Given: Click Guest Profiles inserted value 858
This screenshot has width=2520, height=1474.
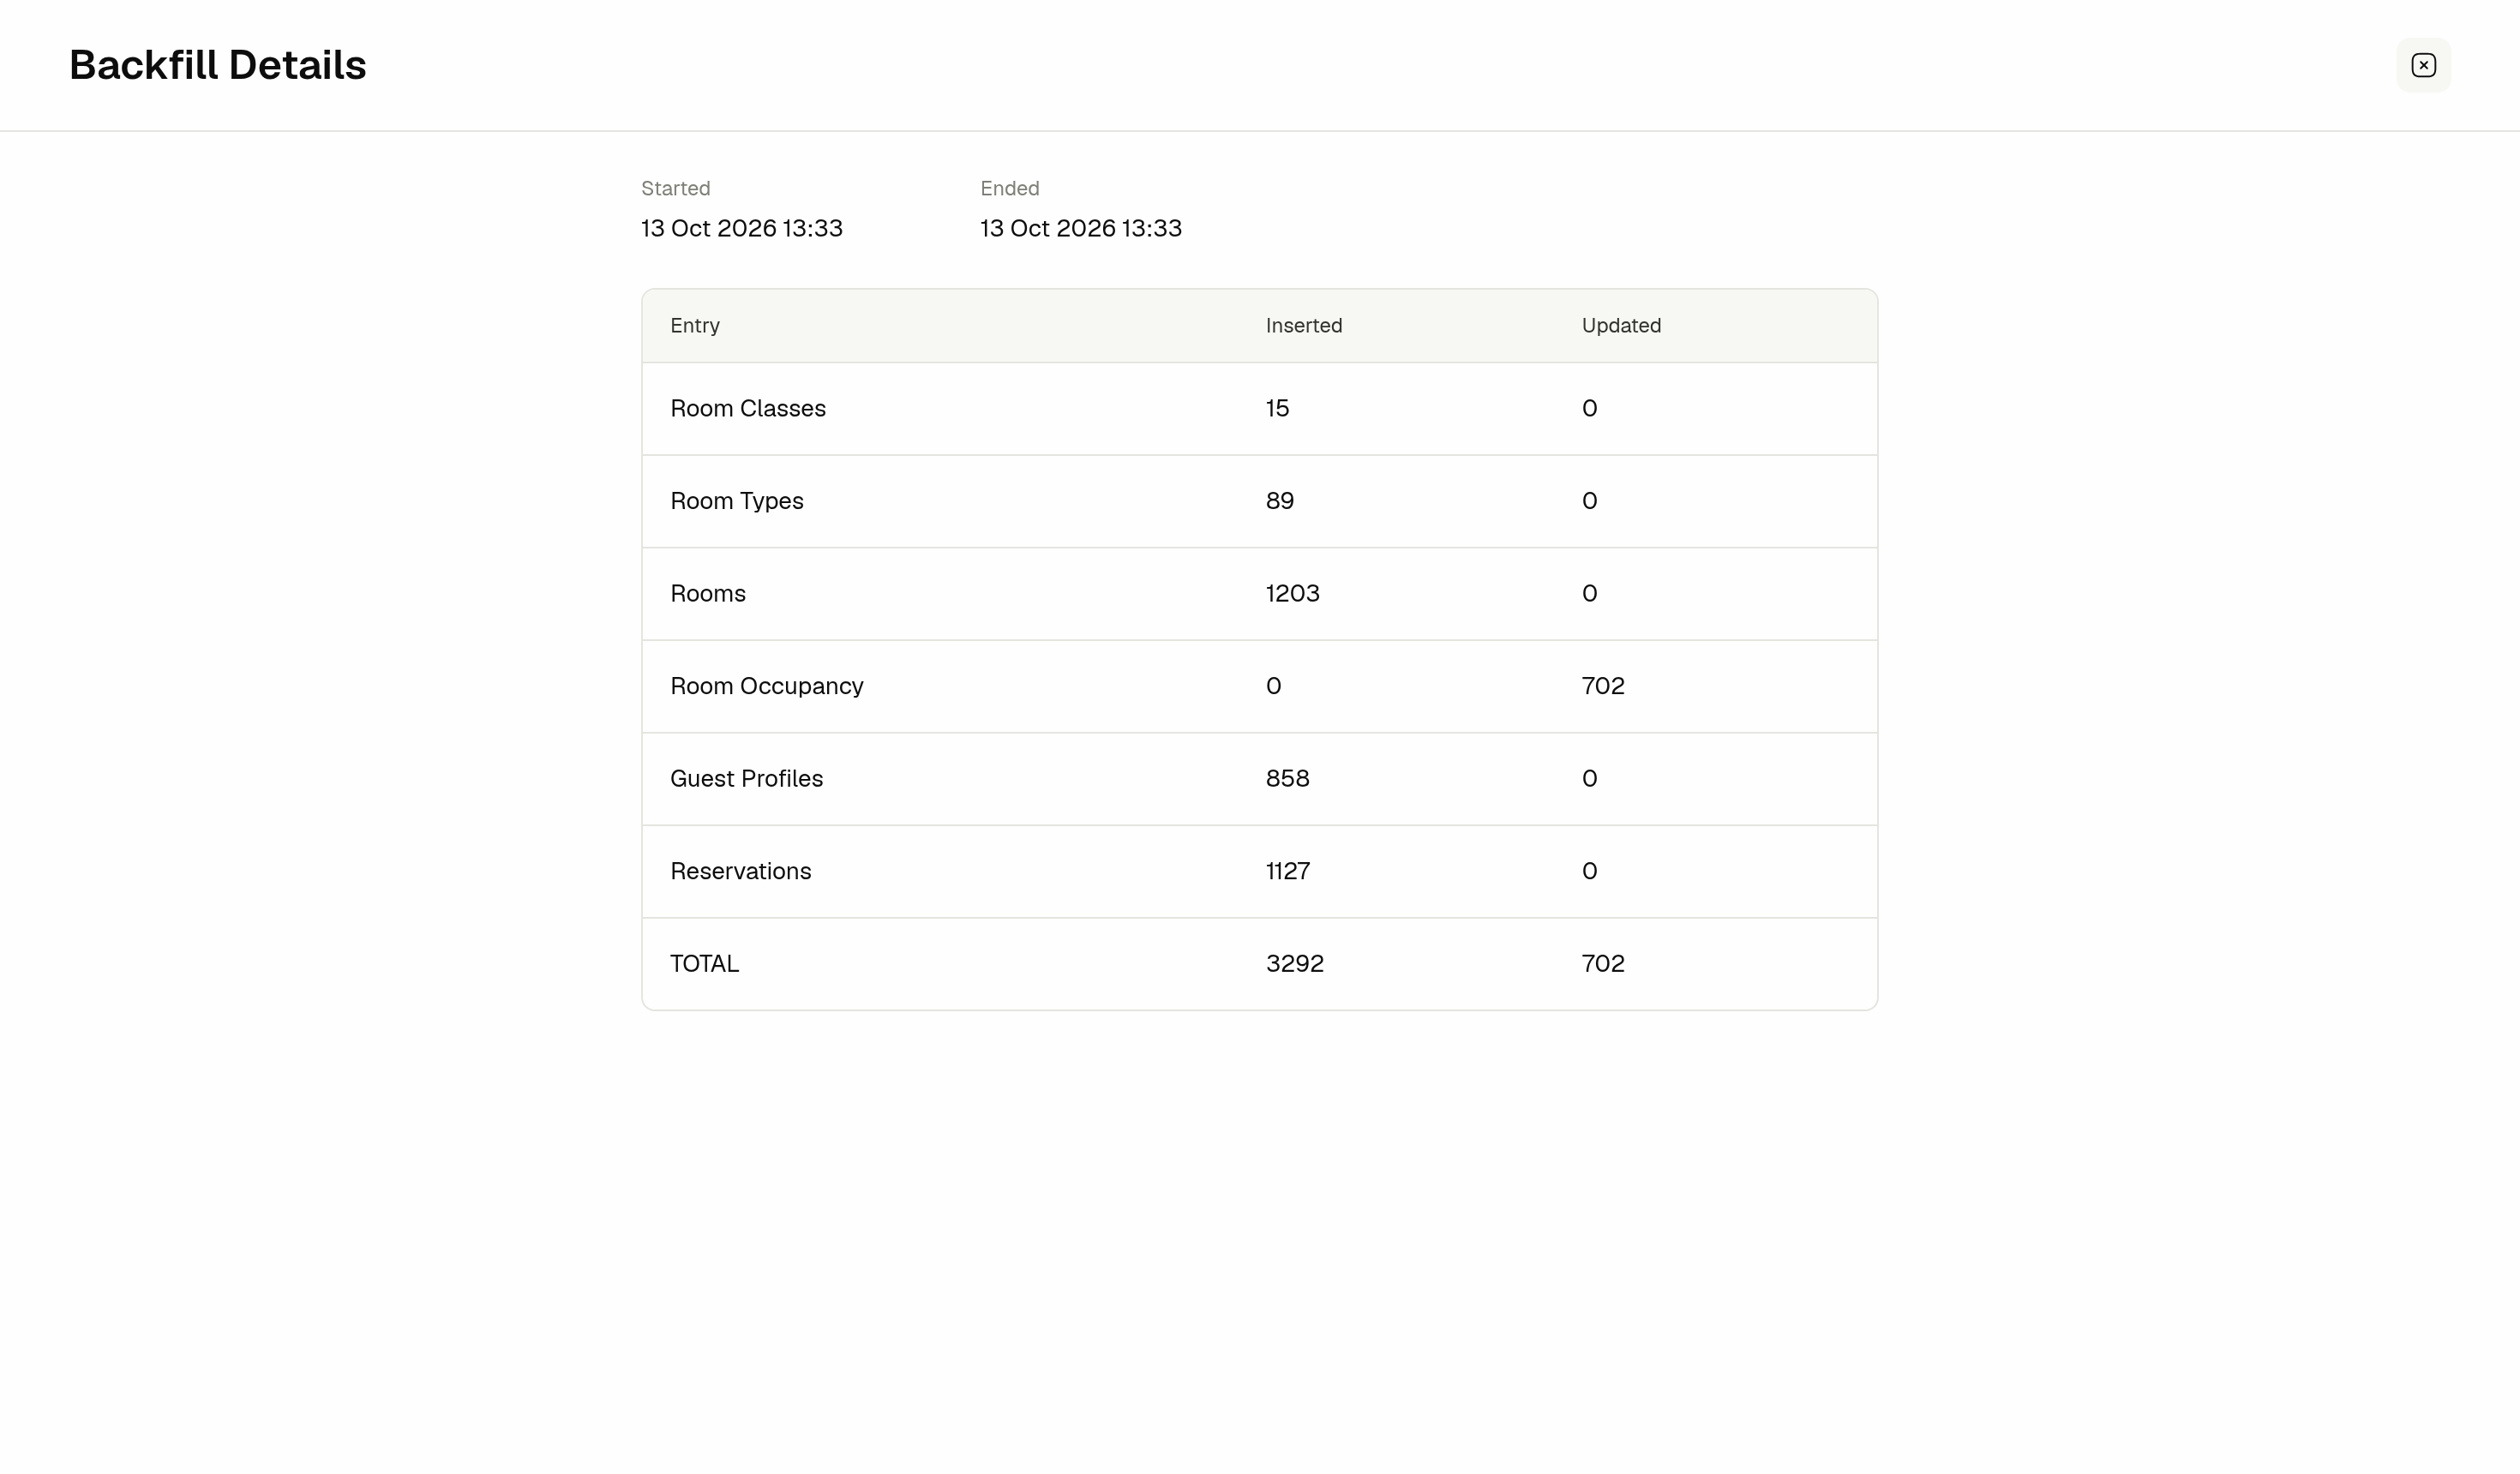Looking at the screenshot, I should [1288, 778].
